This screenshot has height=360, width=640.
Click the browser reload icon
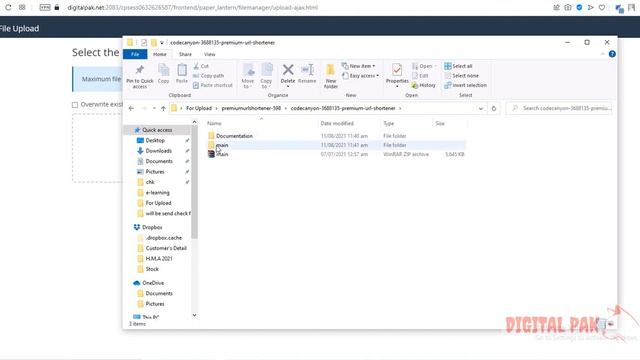point(8,7)
